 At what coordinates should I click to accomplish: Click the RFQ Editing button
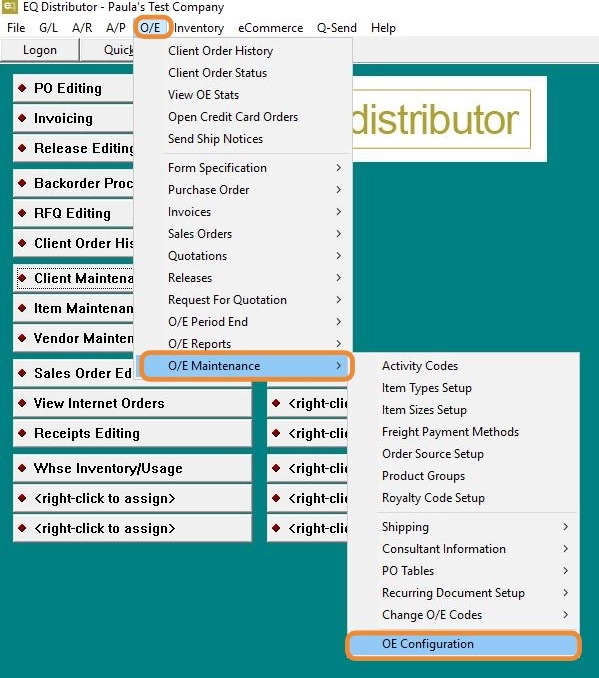(x=74, y=213)
